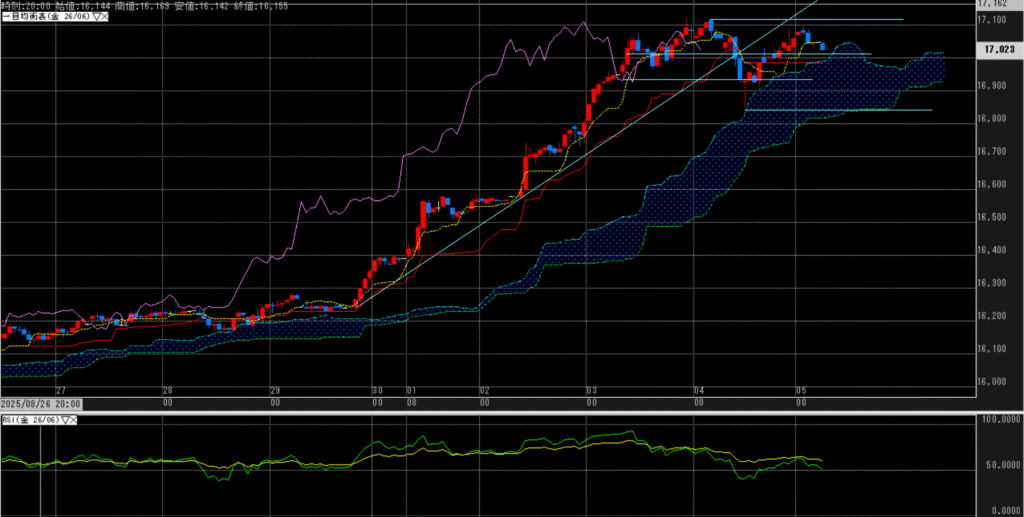Image resolution: width=1024 pixels, height=517 pixels.
Task: Expand the RSI indicator settings triangle
Action: pyautogui.click(x=64, y=421)
